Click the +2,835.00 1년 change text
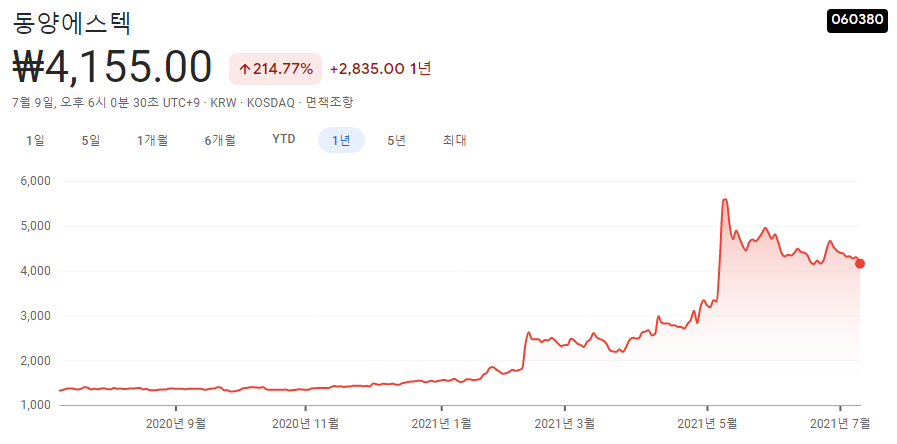This screenshot has height=444, width=897. pyautogui.click(x=380, y=69)
